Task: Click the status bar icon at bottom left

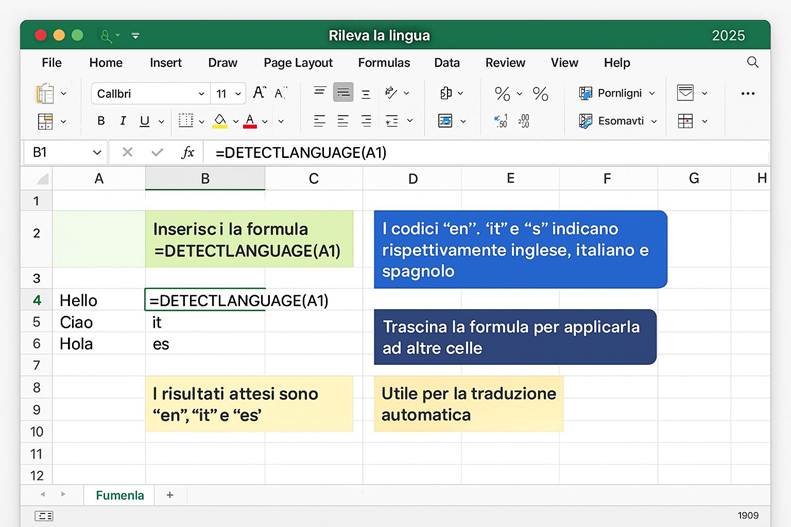Action: [x=44, y=515]
